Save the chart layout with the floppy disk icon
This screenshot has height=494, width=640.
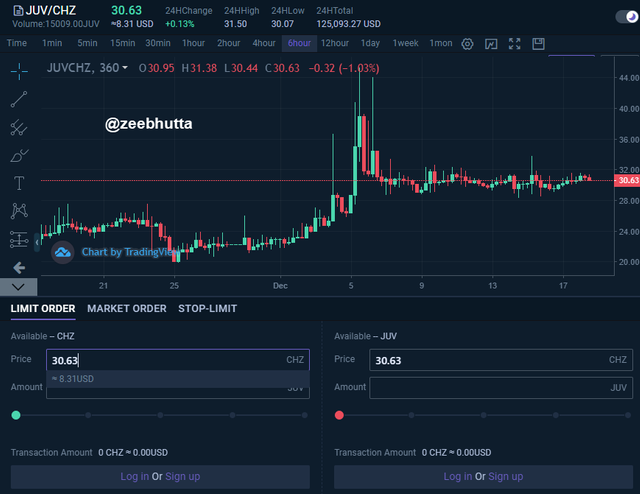(x=538, y=44)
